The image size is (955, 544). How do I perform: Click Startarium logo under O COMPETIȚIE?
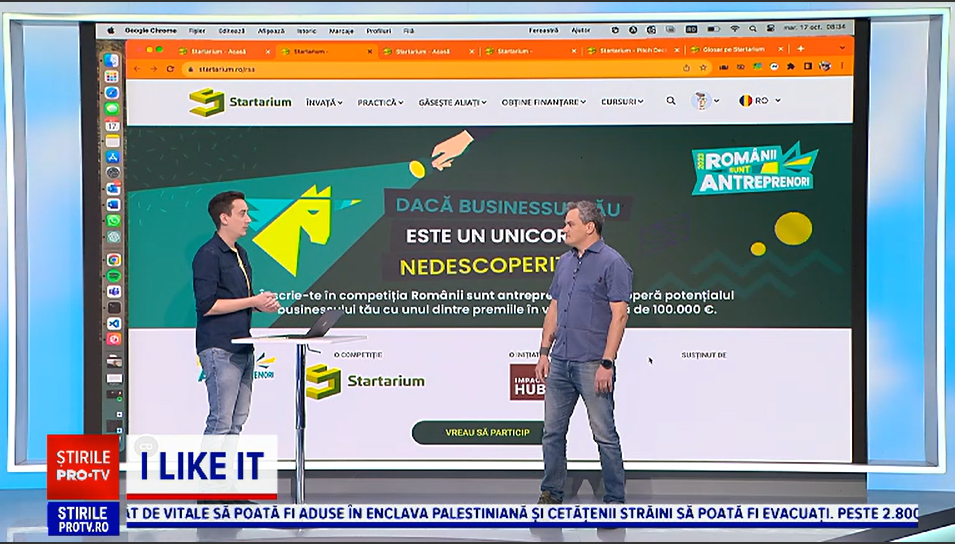pyautogui.click(x=365, y=381)
